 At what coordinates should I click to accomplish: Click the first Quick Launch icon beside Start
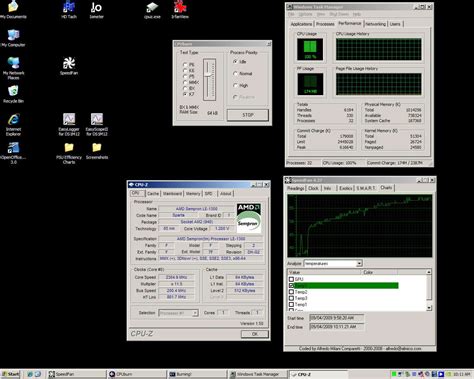pyautogui.click(x=30, y=374)
